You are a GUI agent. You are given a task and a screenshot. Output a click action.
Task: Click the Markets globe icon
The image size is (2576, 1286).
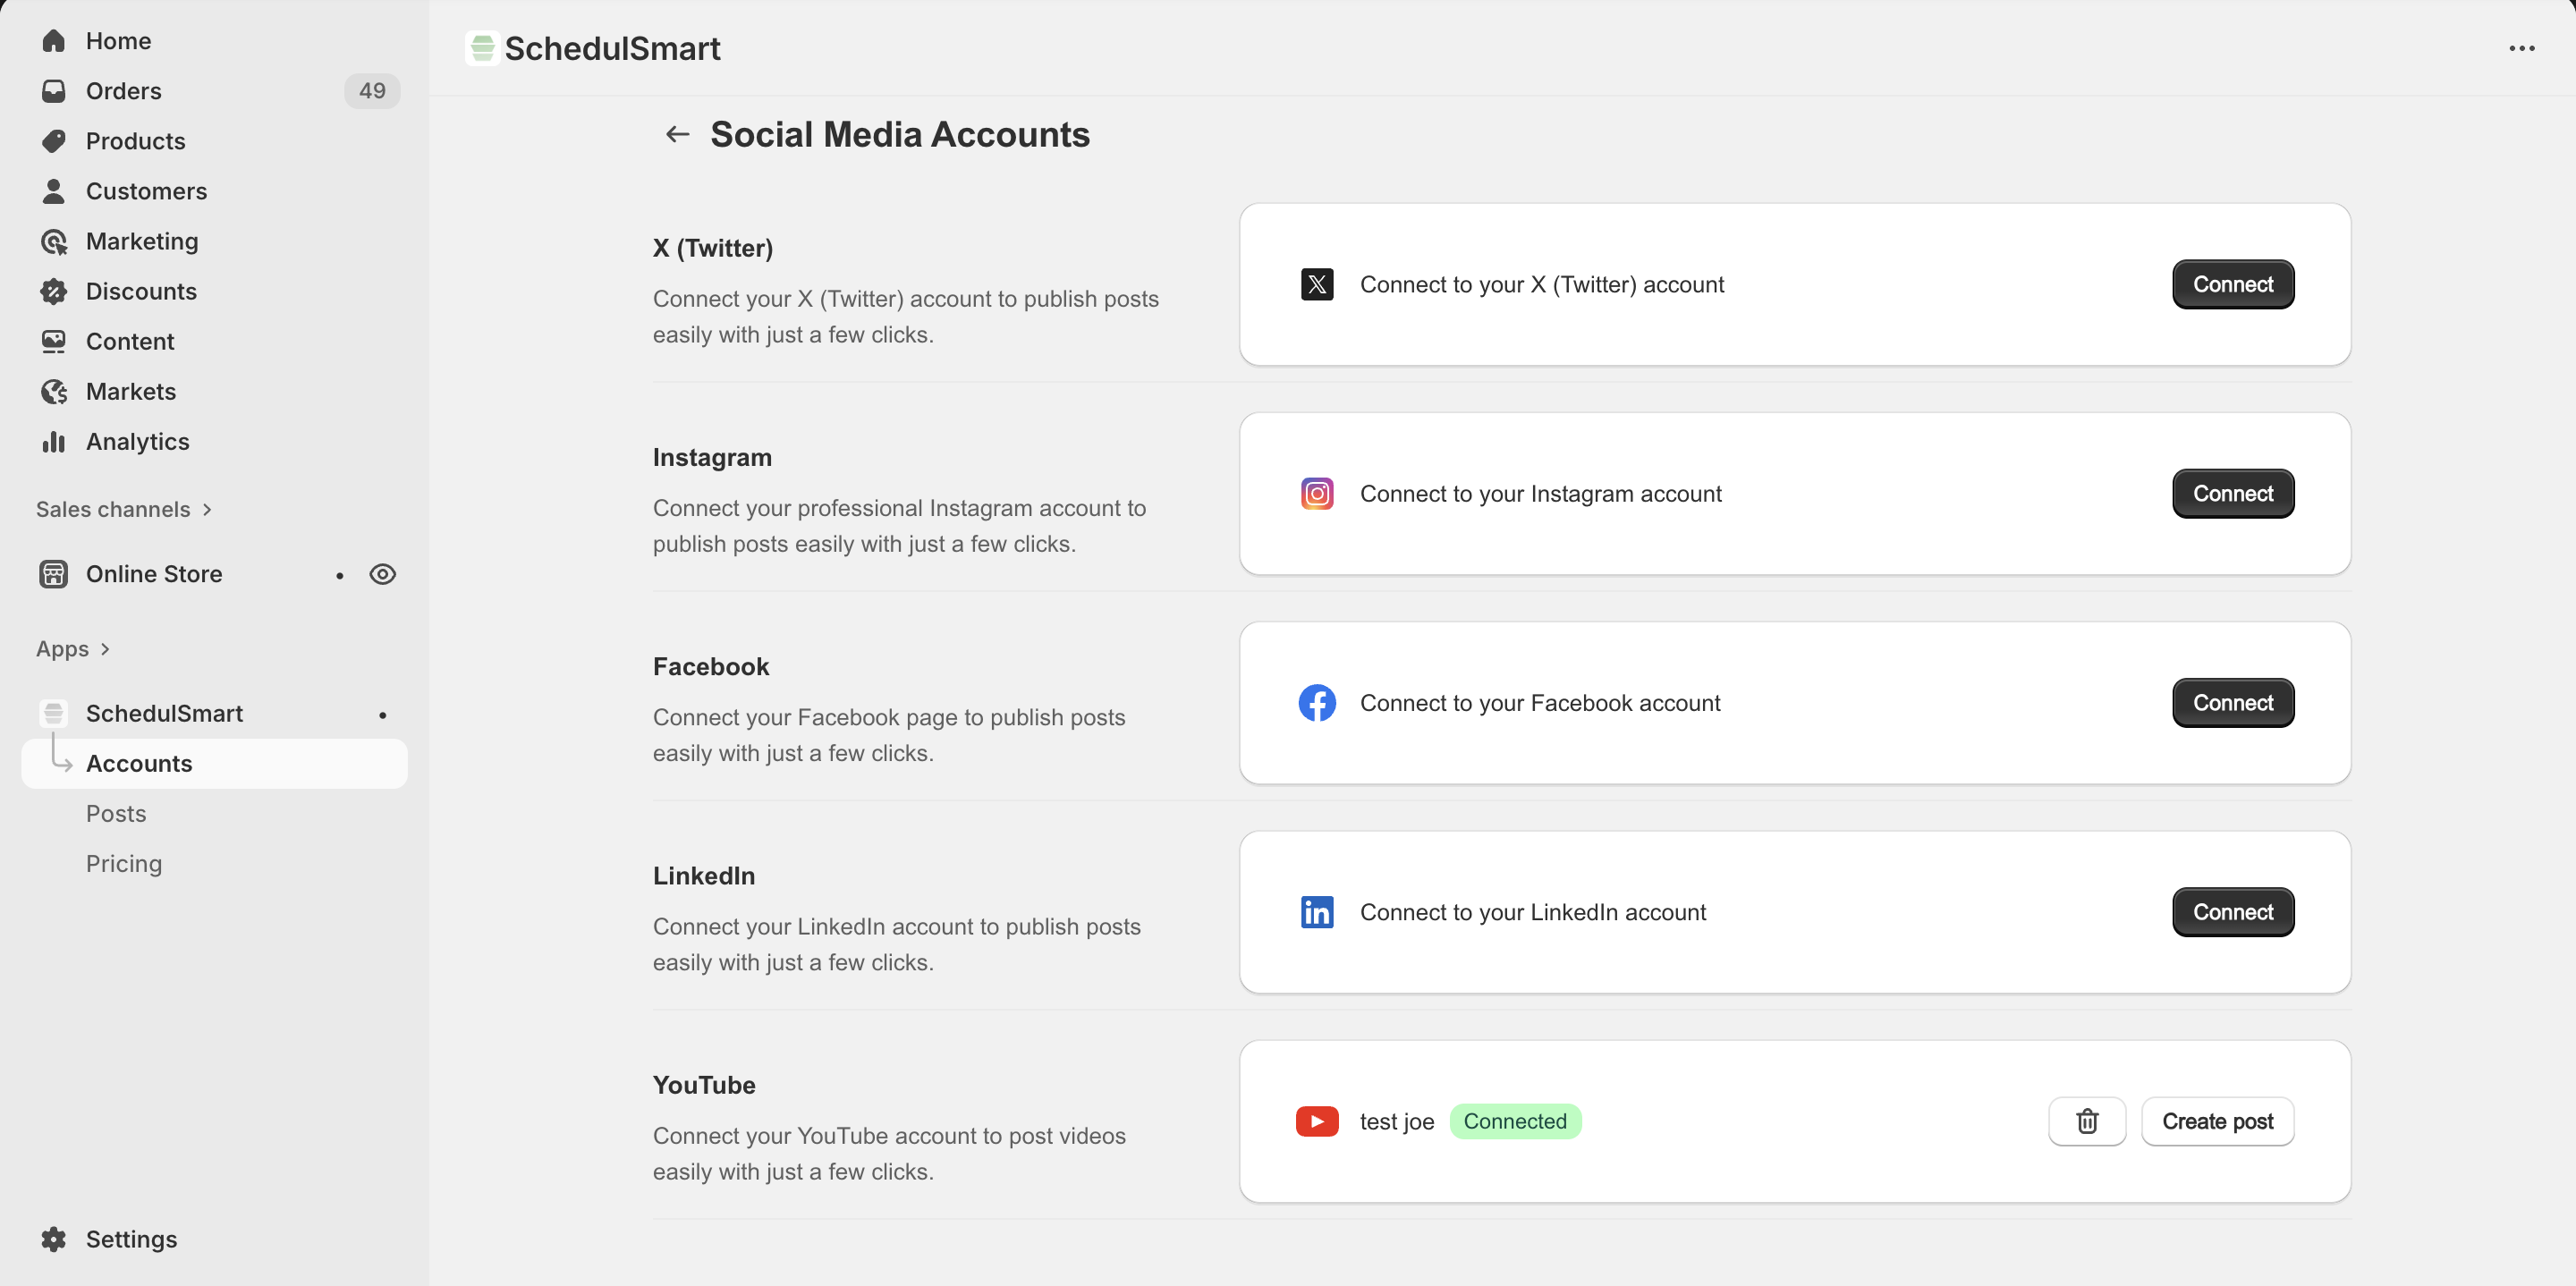[54, 392]
